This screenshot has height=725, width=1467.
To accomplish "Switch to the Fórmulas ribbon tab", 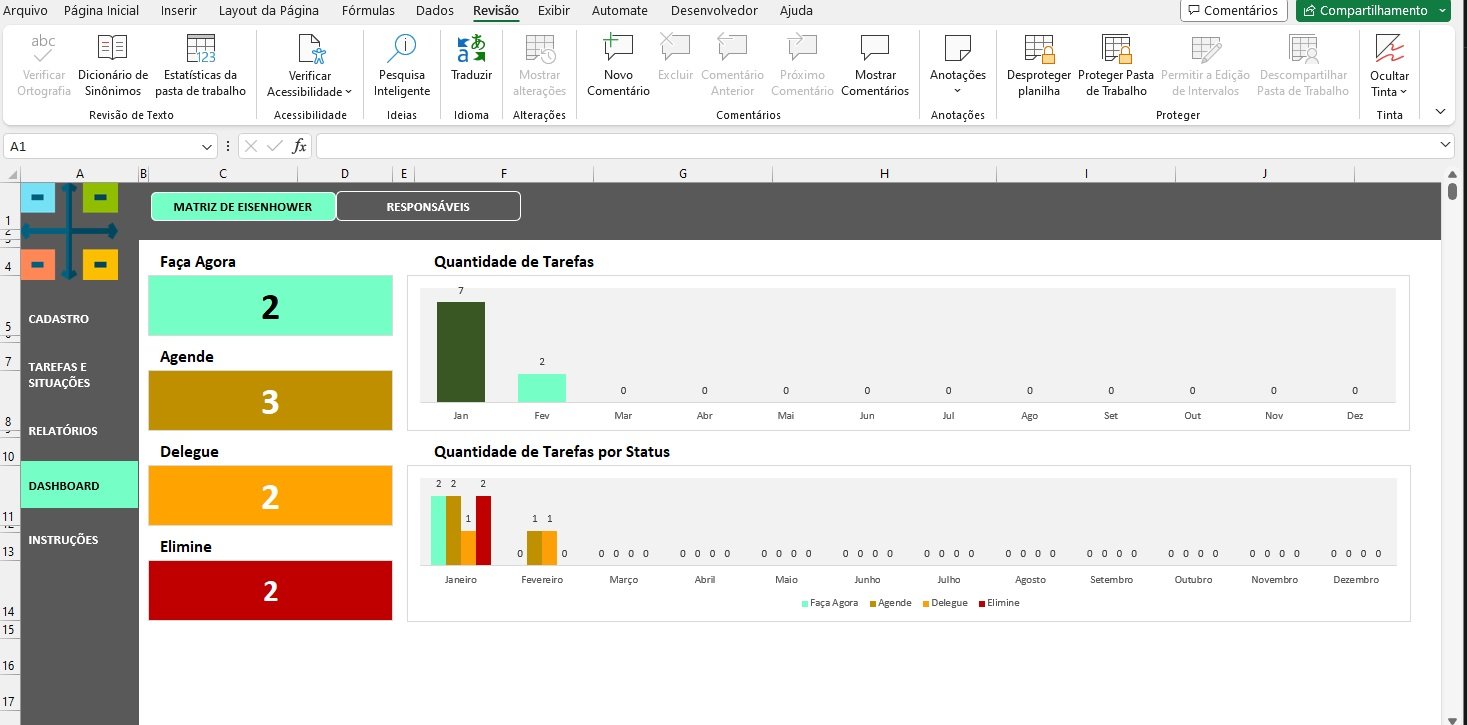I will point(368,11).
